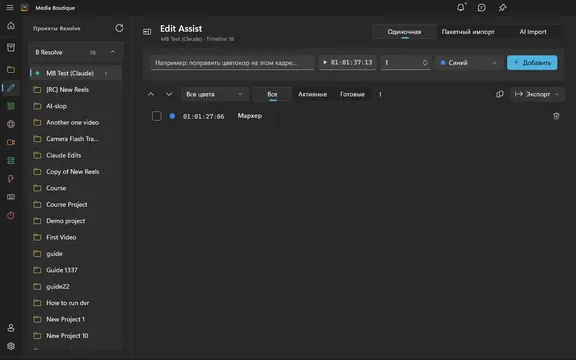This screenshot has width=576, height=360.
Task: Open the notifications bell
Action: click(x=461, y=7)
